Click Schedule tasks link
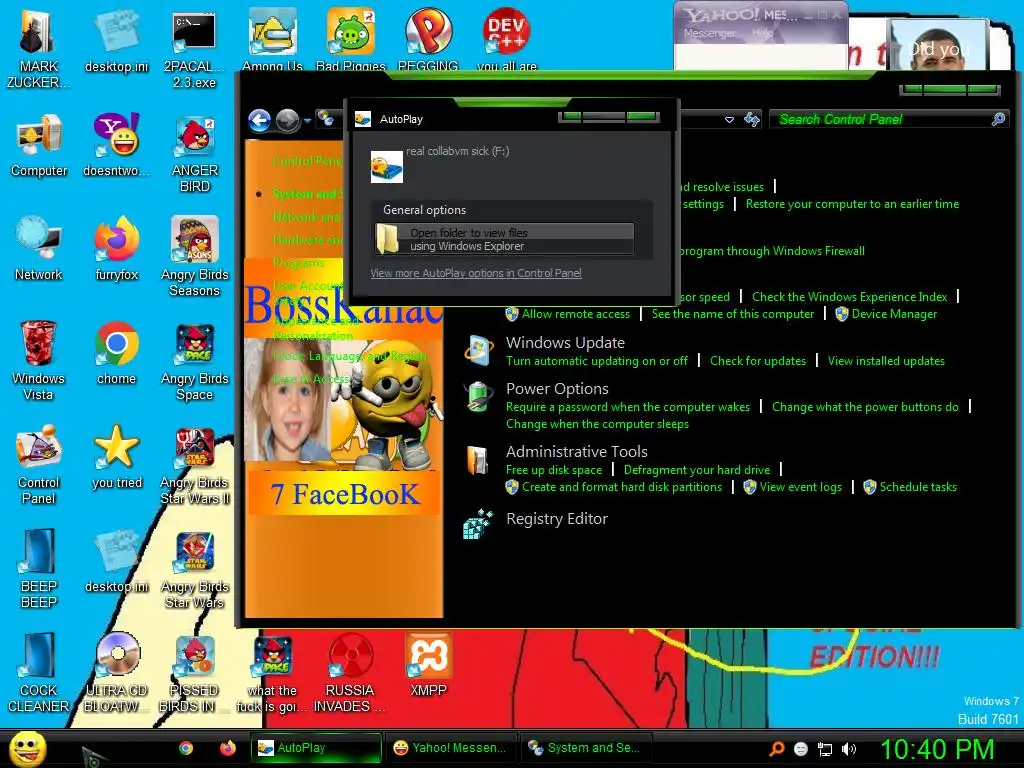Viewport: 1024px width, 768px height. (918, 487)
